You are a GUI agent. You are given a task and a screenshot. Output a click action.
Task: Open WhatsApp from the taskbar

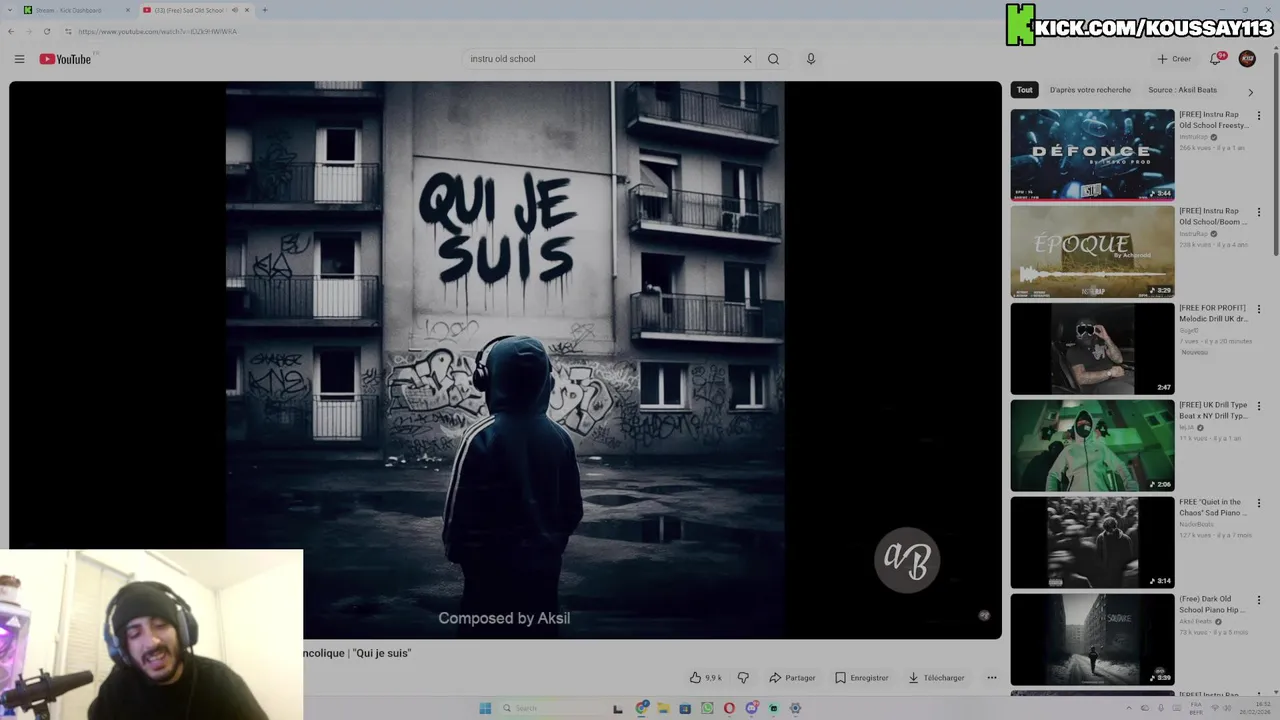707,708
